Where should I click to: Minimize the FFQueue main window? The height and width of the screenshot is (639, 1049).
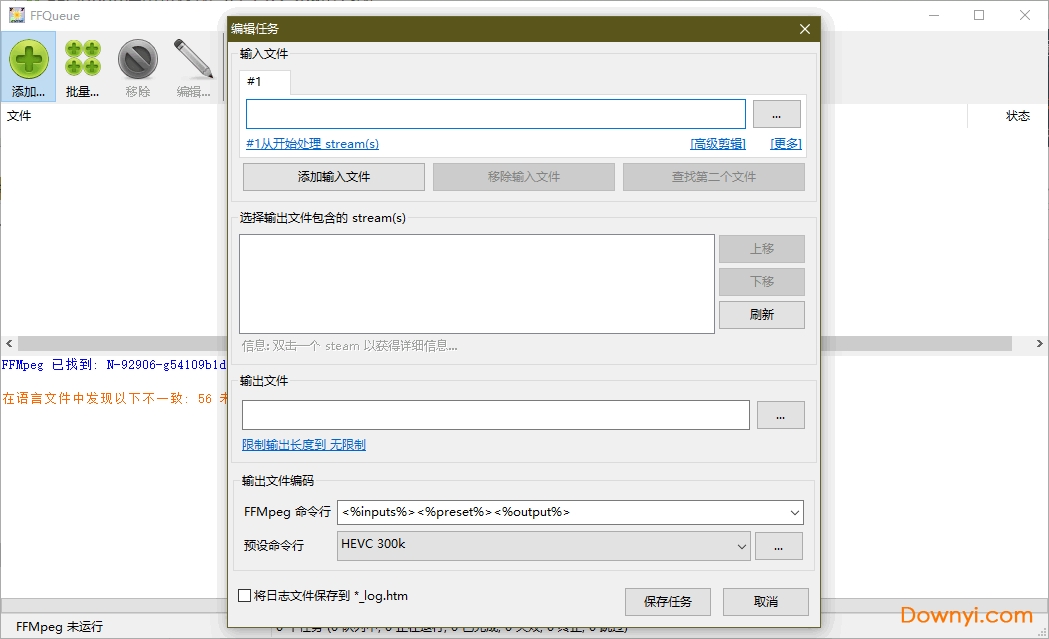(934, 15)
